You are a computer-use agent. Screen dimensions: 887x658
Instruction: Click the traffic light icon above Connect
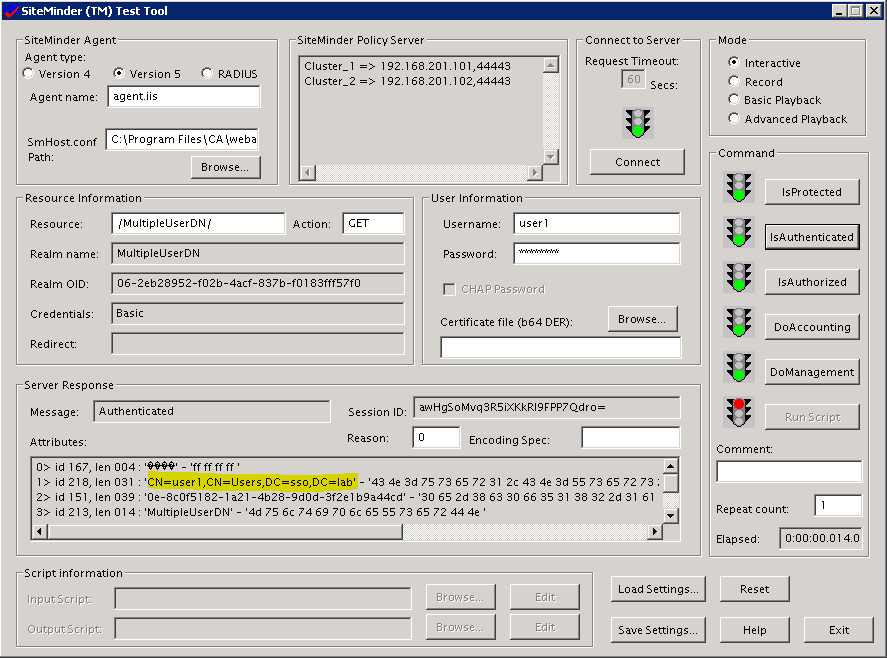coord(638,123)
